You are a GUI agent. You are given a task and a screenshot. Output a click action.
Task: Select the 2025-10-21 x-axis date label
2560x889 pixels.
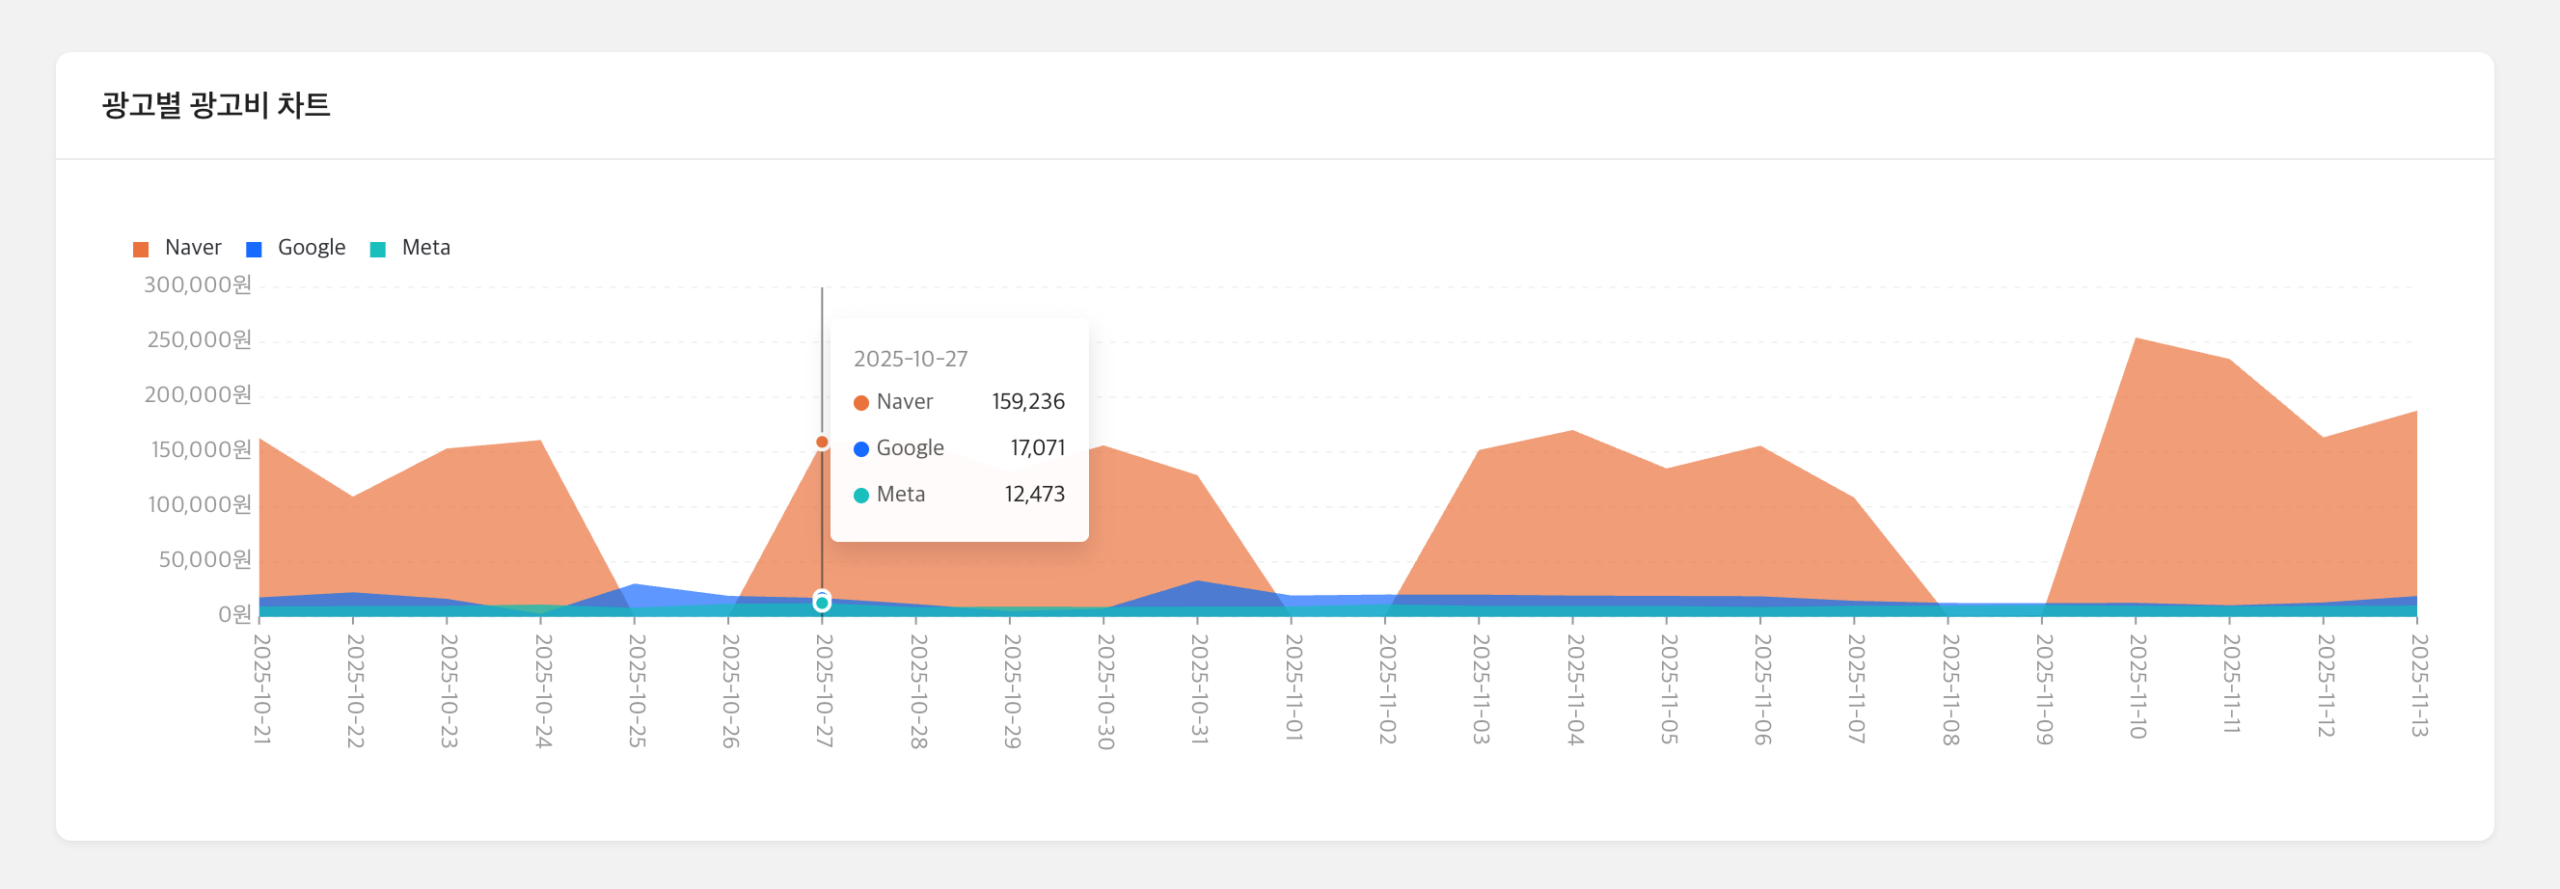point(262,689)
